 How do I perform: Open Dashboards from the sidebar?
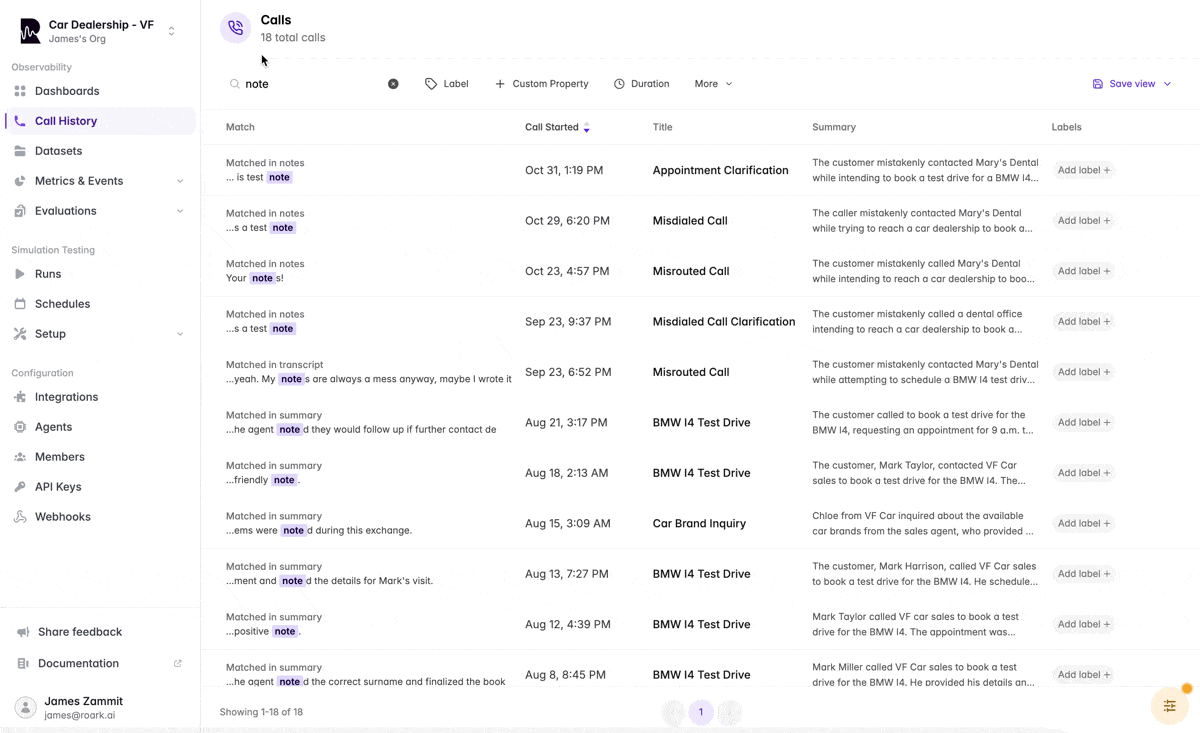[x=70, y=90]
